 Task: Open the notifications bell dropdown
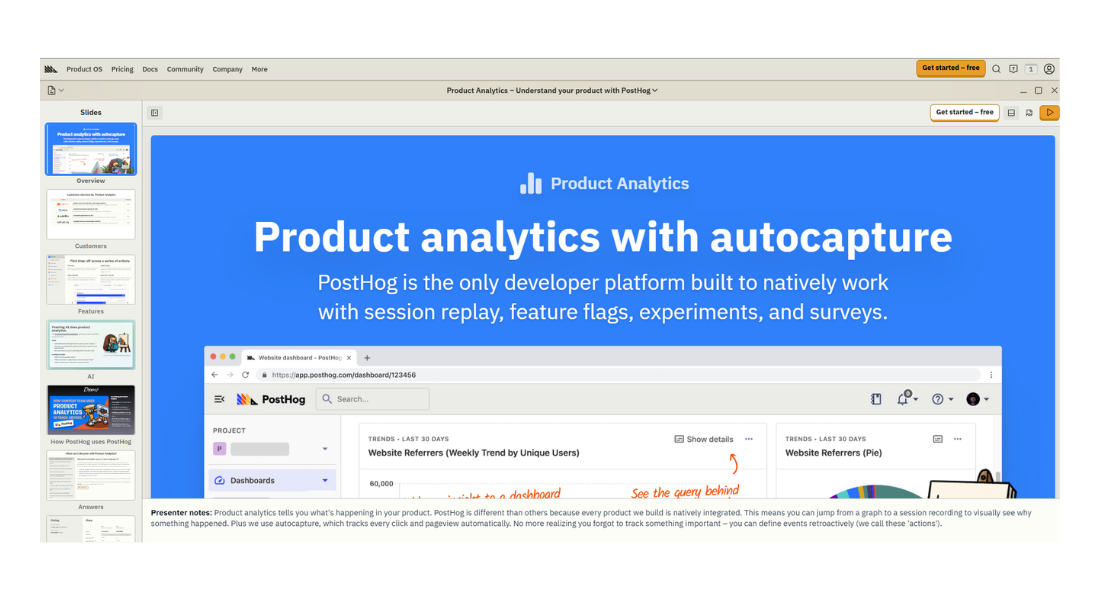906,399
